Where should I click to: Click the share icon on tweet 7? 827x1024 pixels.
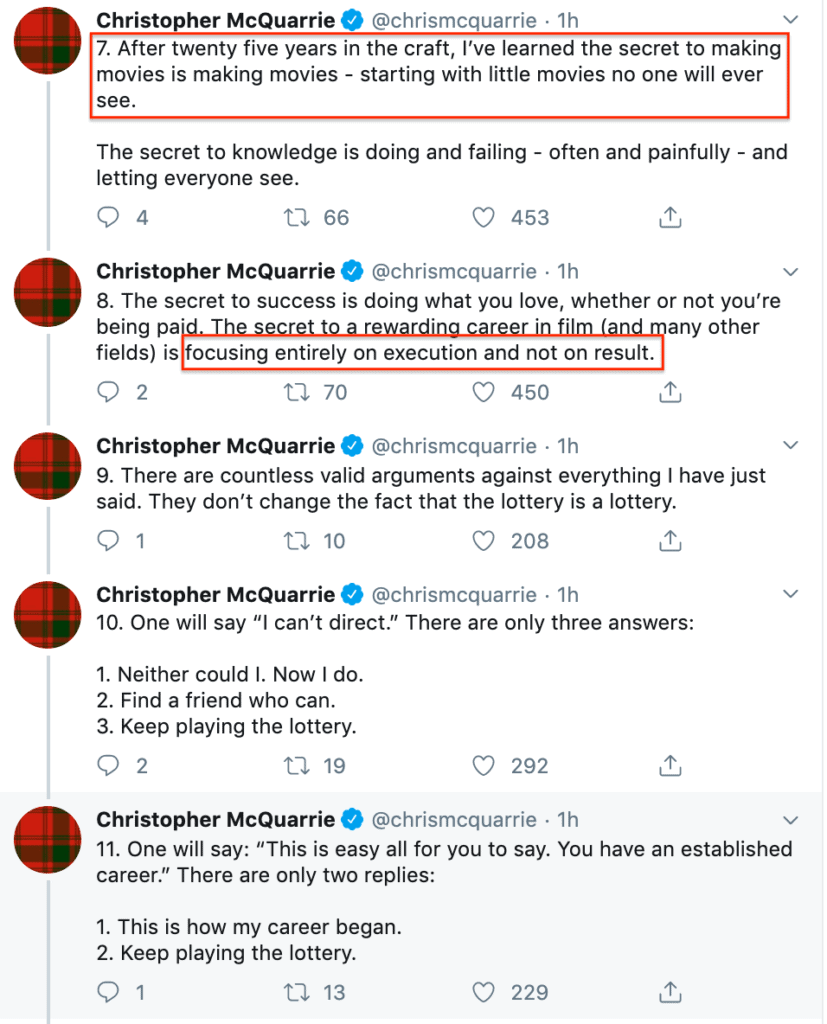[668, 217]
